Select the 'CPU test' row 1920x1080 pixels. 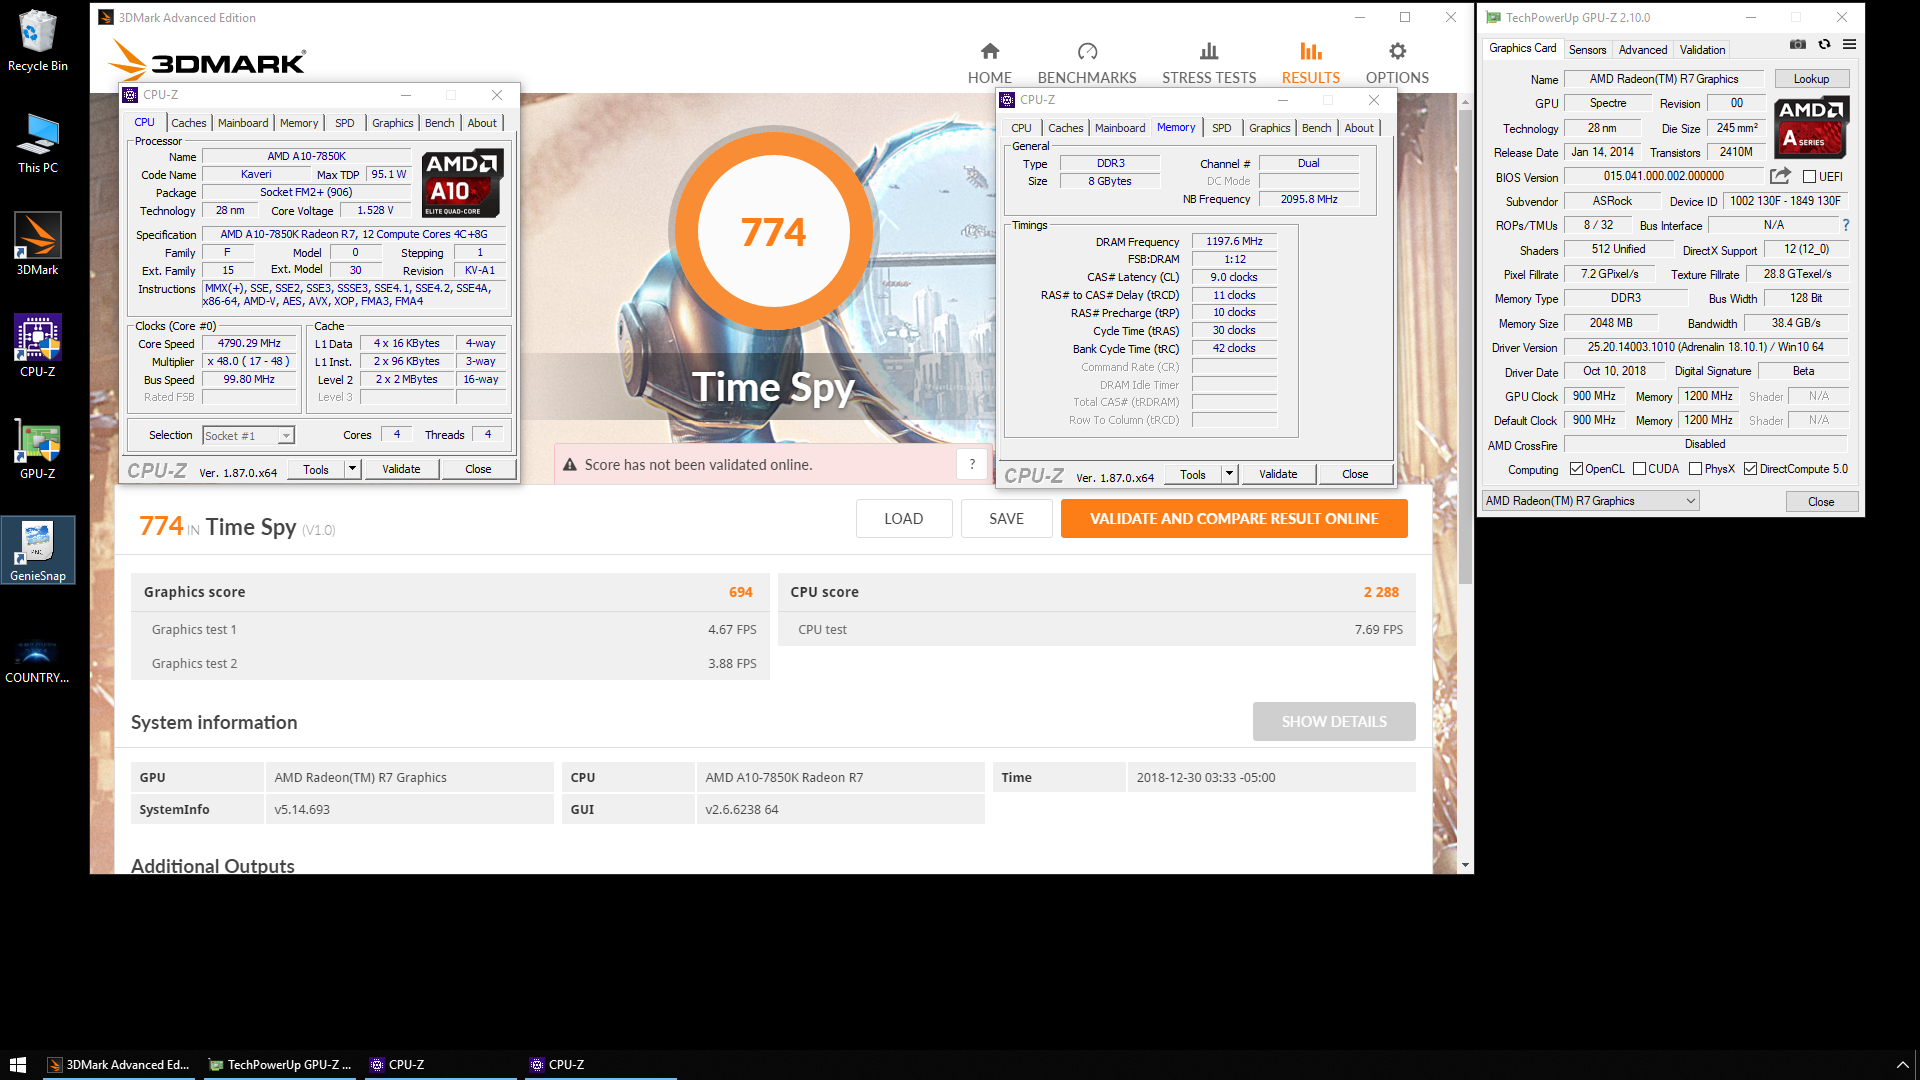coord(1096,630)
